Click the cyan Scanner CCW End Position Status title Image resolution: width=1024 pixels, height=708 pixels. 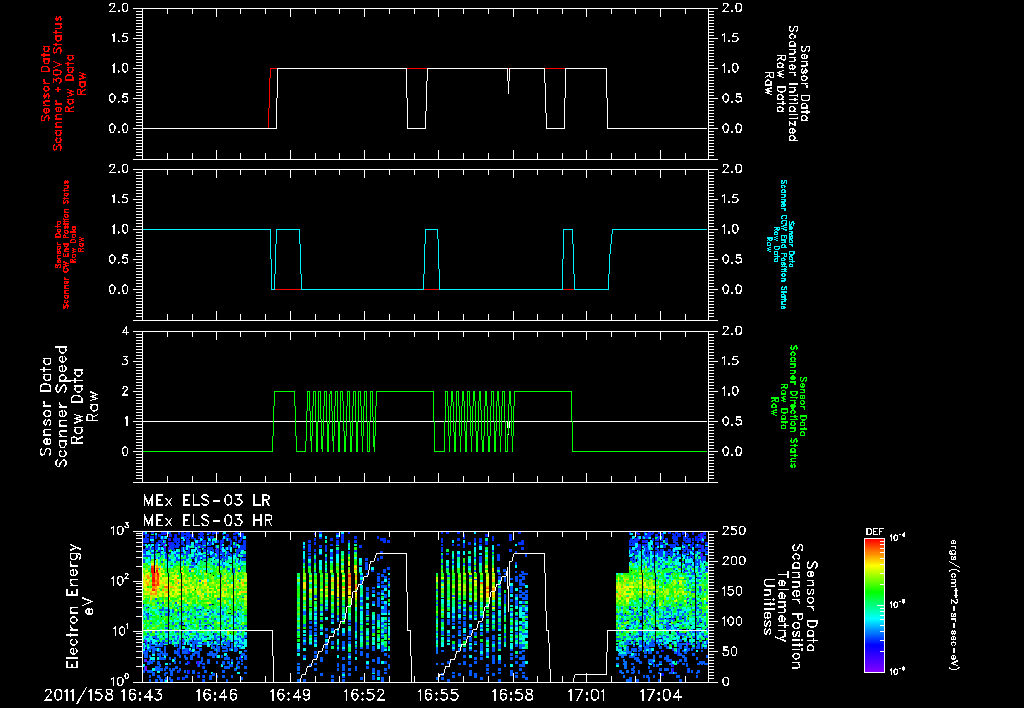point(780,244)
